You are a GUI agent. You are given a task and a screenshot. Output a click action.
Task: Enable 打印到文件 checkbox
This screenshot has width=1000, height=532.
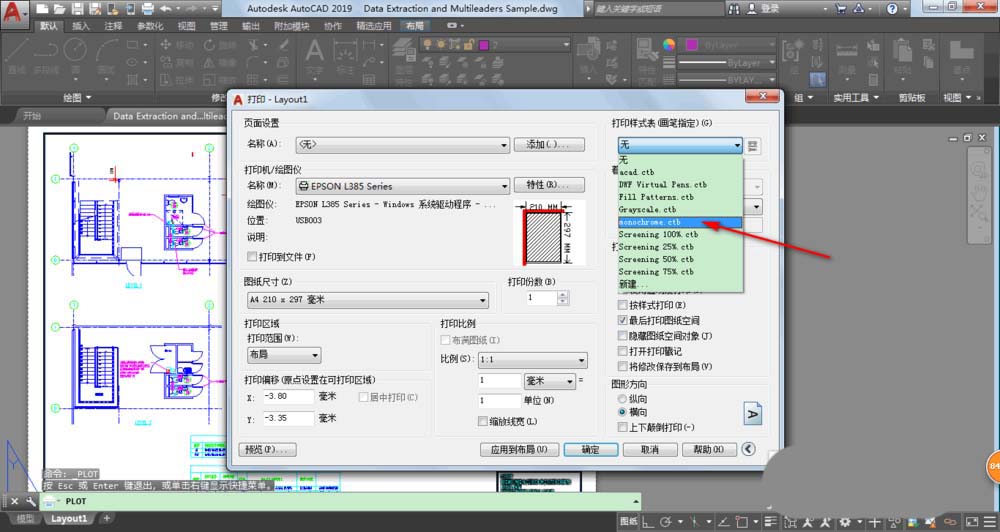251,257
